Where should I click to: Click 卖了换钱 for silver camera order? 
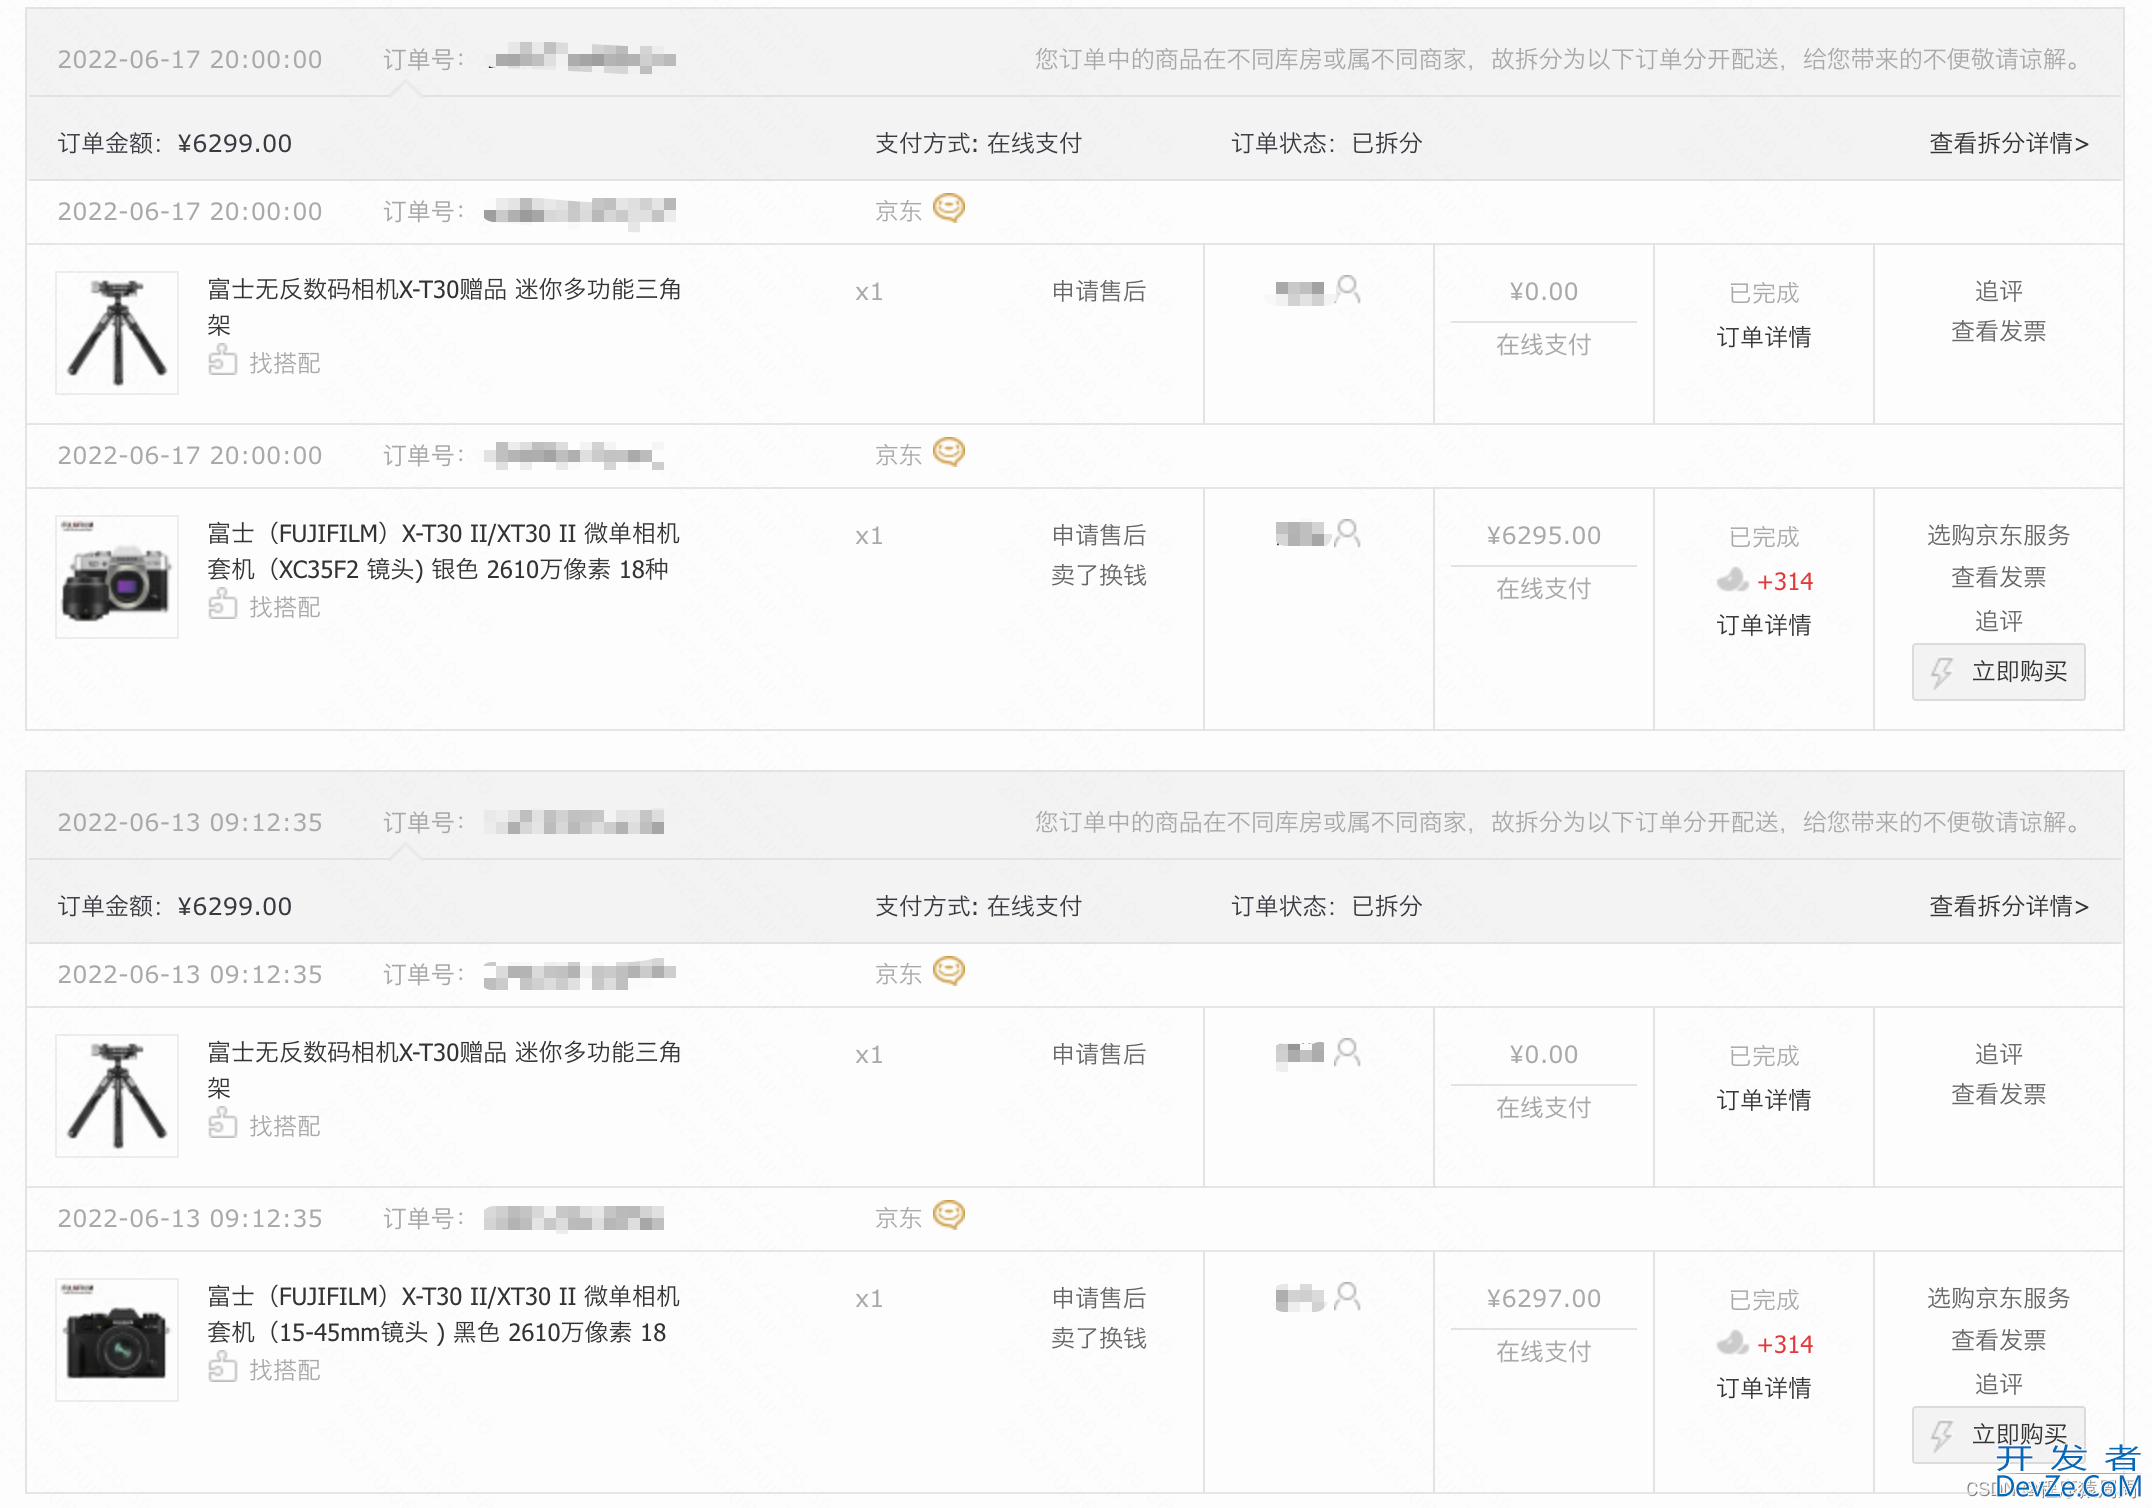tap(1098, 575)
